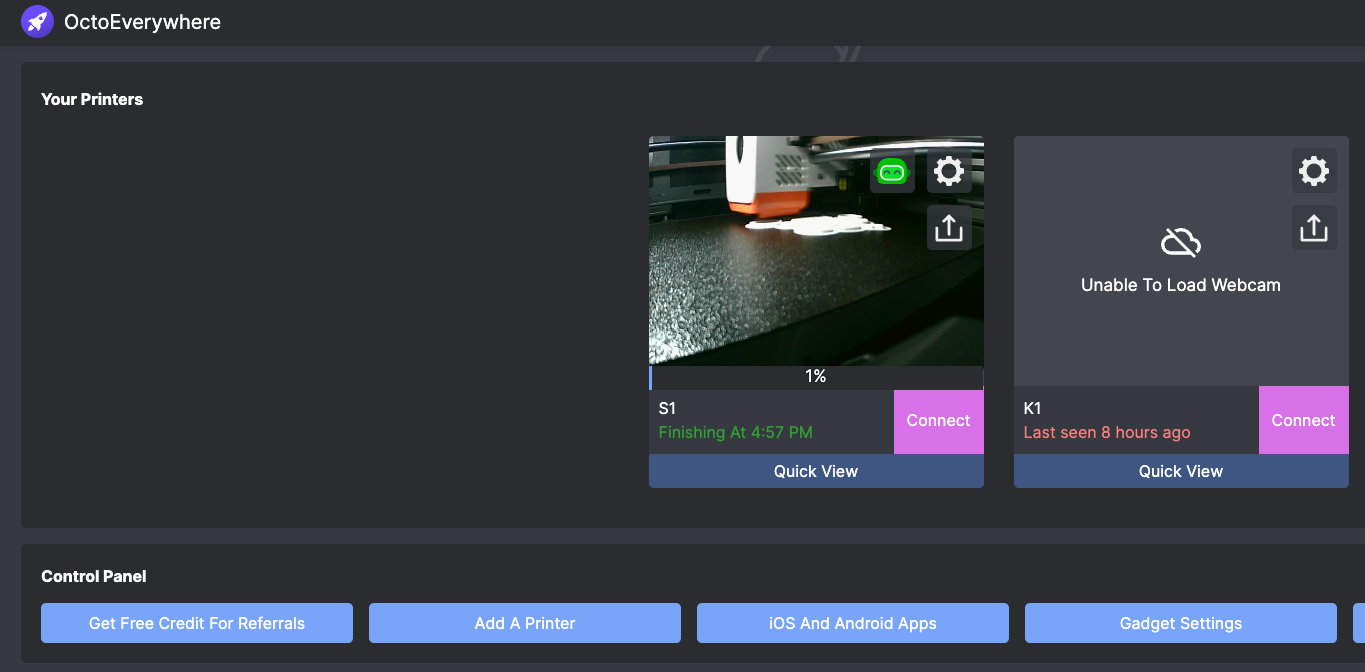The image size is (1365, 672).
Task: Click the share icon on S1 printer
Action: click(948, 228)
